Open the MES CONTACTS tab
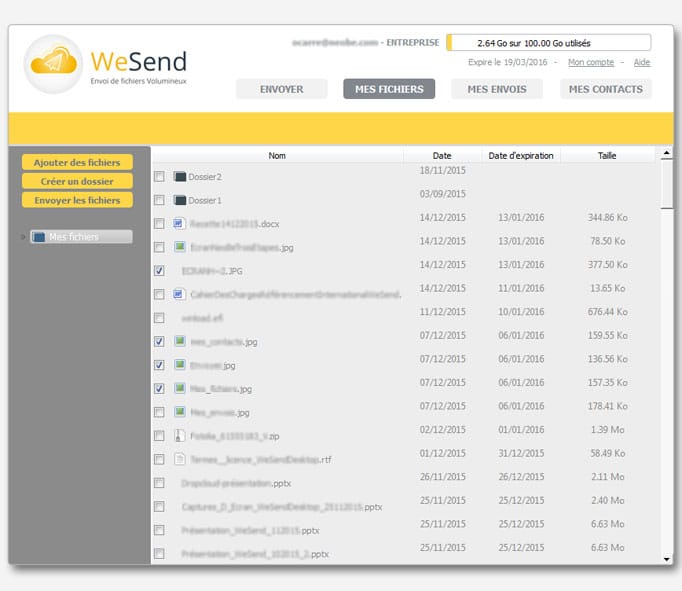Image resolution: width=682 pixels, height=591 pixels. [x=605, y=89]
